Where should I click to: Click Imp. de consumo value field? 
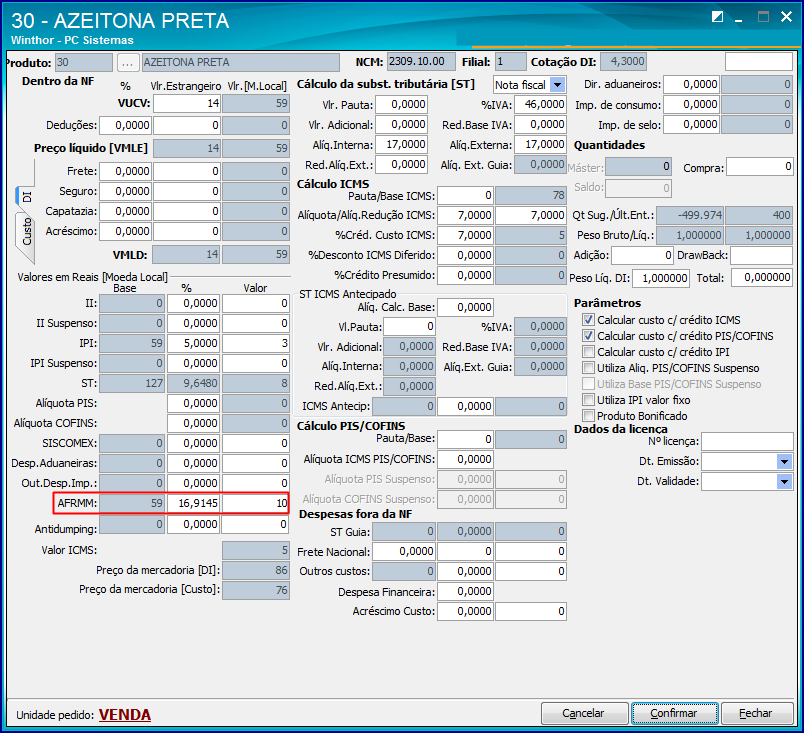(691, 105)
